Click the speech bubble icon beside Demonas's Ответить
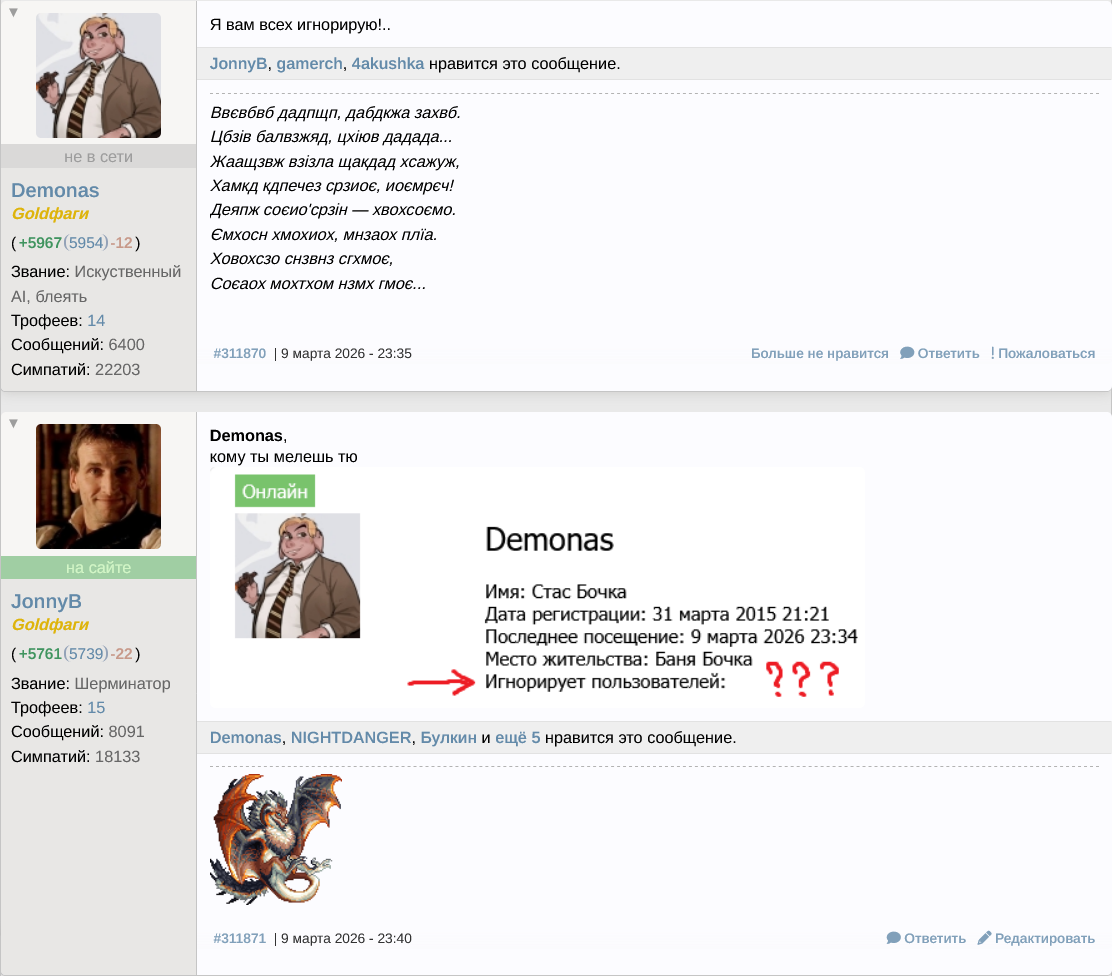The image size is (1112, 976). (907, 353)
